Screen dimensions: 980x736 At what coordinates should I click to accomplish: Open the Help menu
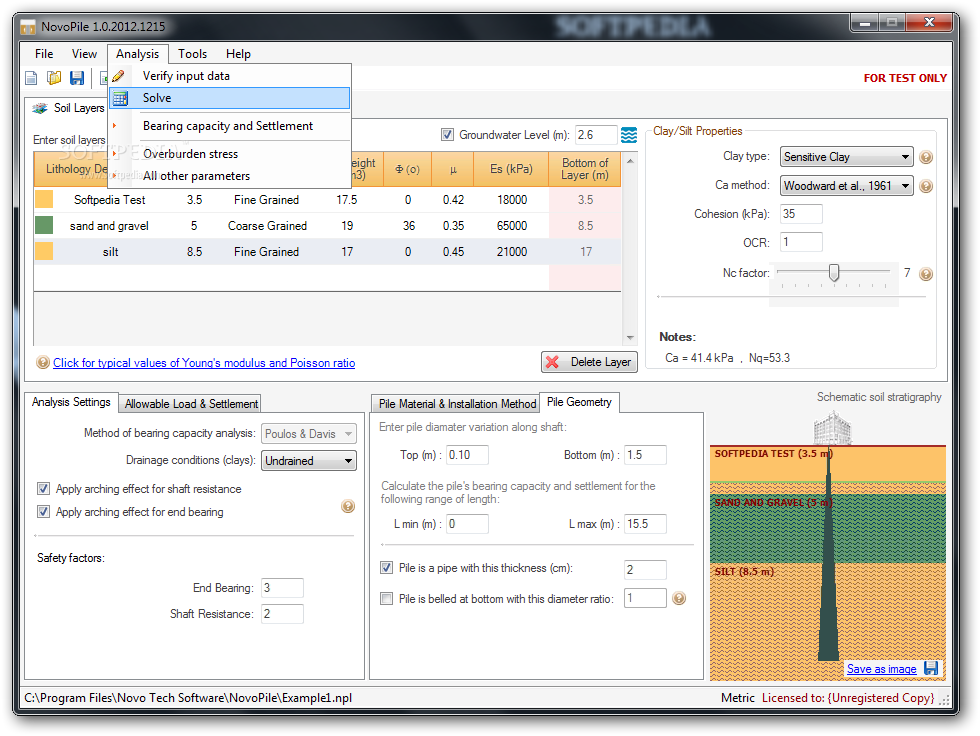tap(238, 54)
